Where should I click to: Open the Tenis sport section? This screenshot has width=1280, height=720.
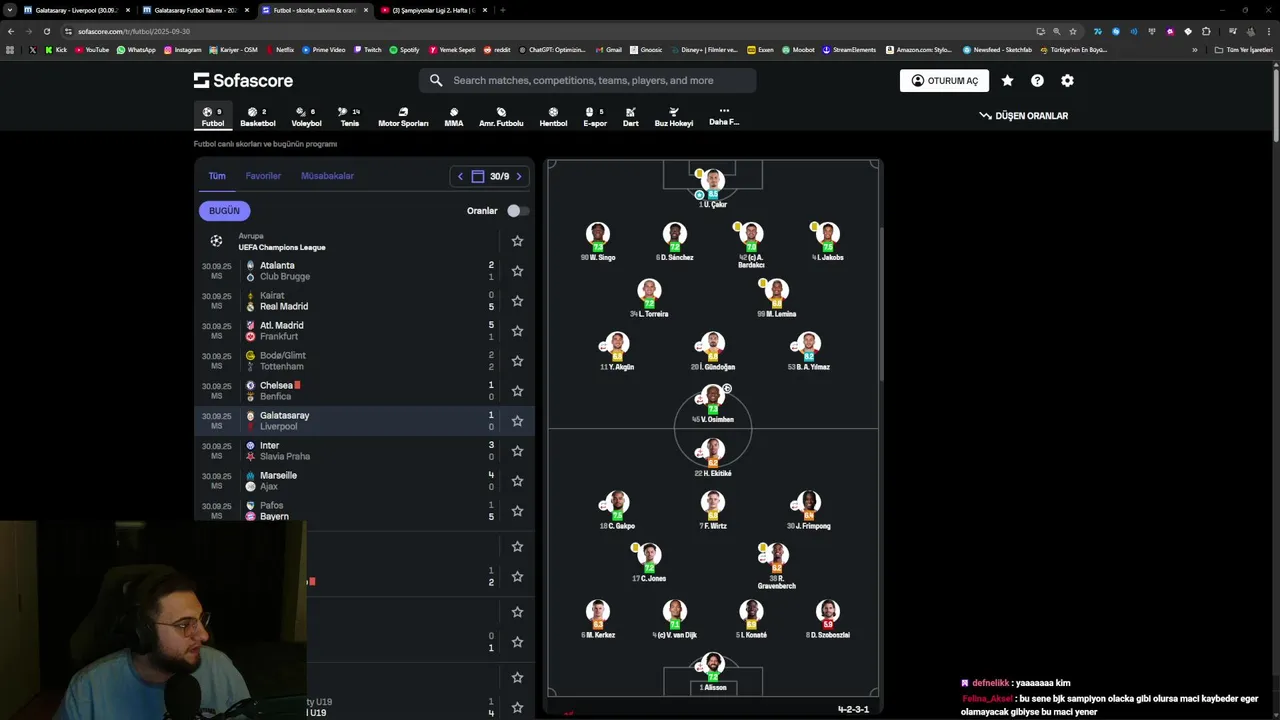click(x=349, y=117)
